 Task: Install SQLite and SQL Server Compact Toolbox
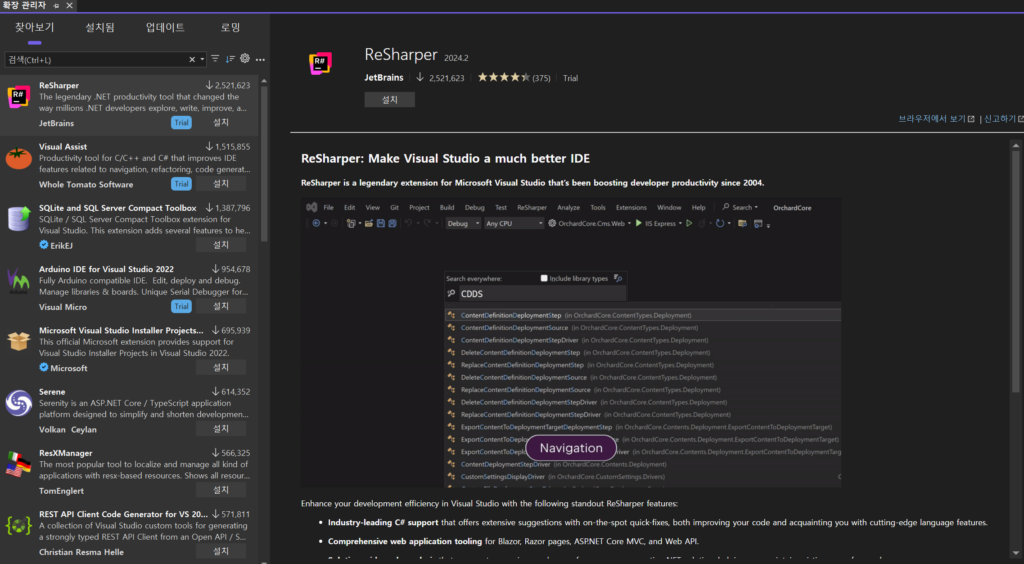221,245
